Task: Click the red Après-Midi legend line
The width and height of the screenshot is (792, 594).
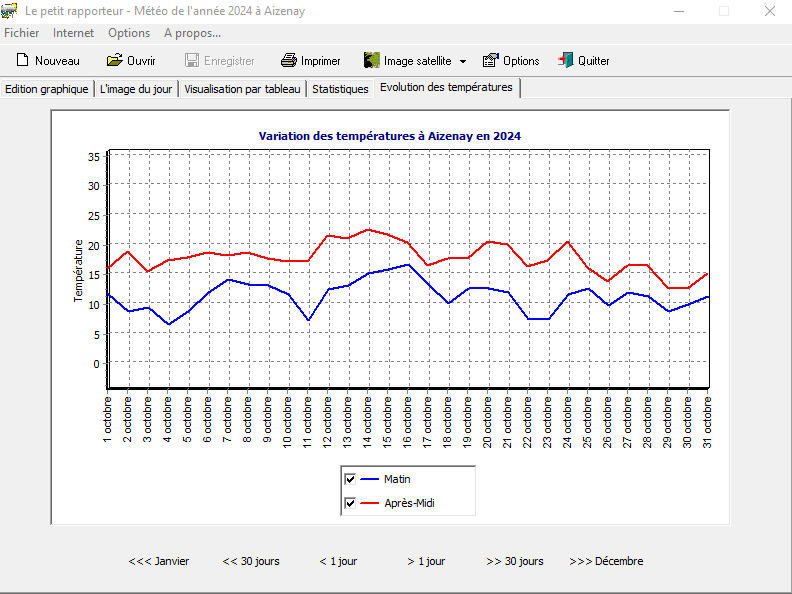Action: [x=370, y=503]
